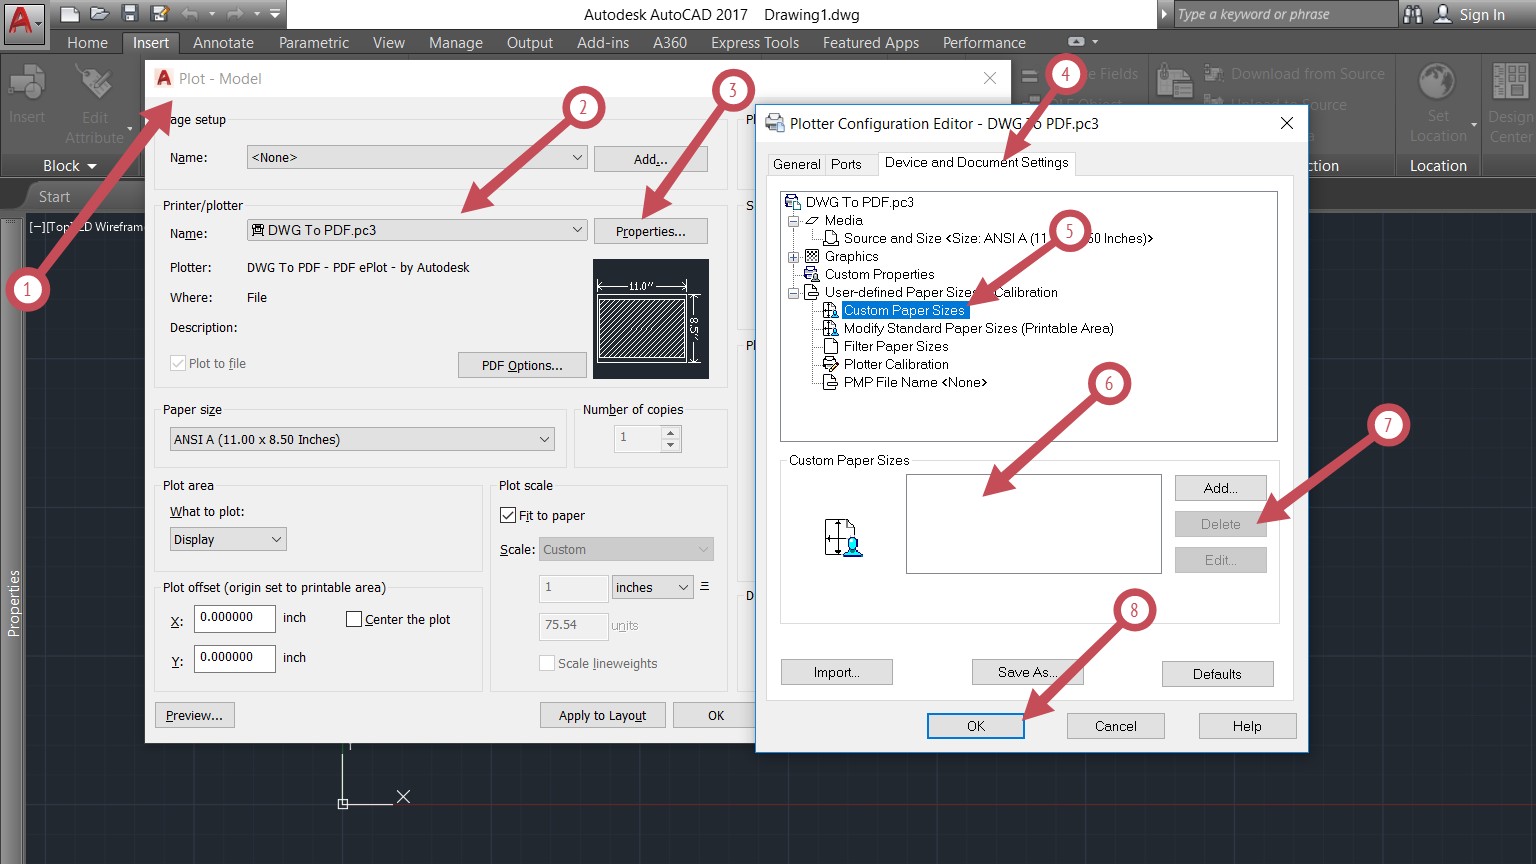The width and height of the screenshot is (1536, 864).
Task: Click the PMP File Name tree icon
Action: [830, 382]
